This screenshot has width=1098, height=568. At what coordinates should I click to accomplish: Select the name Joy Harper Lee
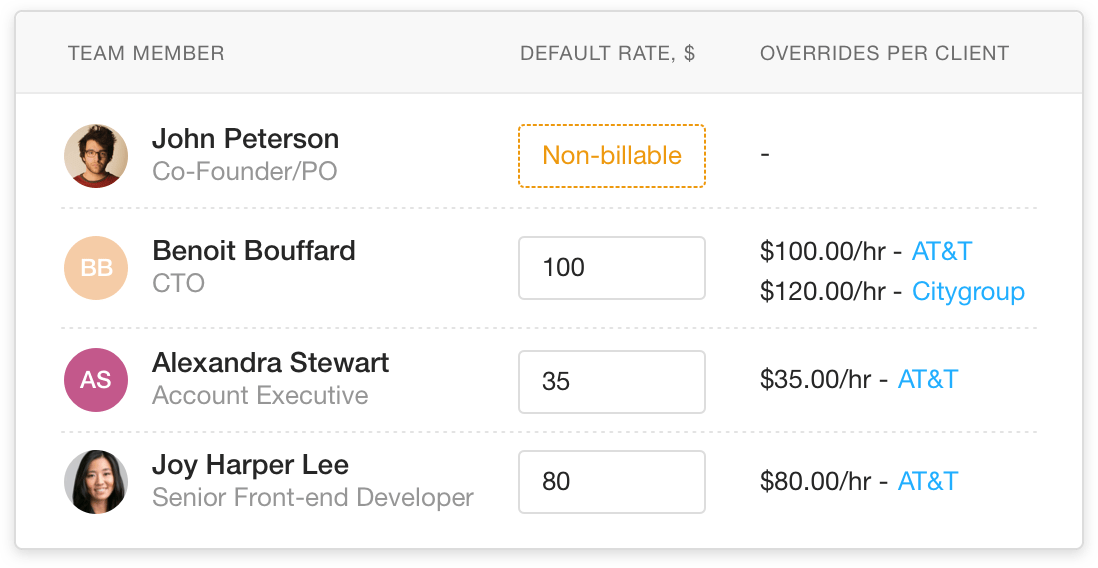250,465
